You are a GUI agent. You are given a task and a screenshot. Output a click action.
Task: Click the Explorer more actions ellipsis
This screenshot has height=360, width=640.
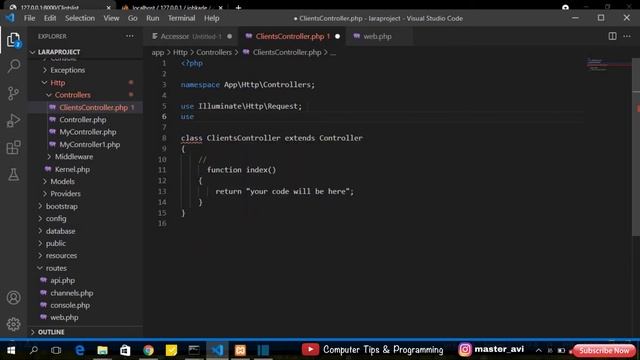(x=129, y=36)
